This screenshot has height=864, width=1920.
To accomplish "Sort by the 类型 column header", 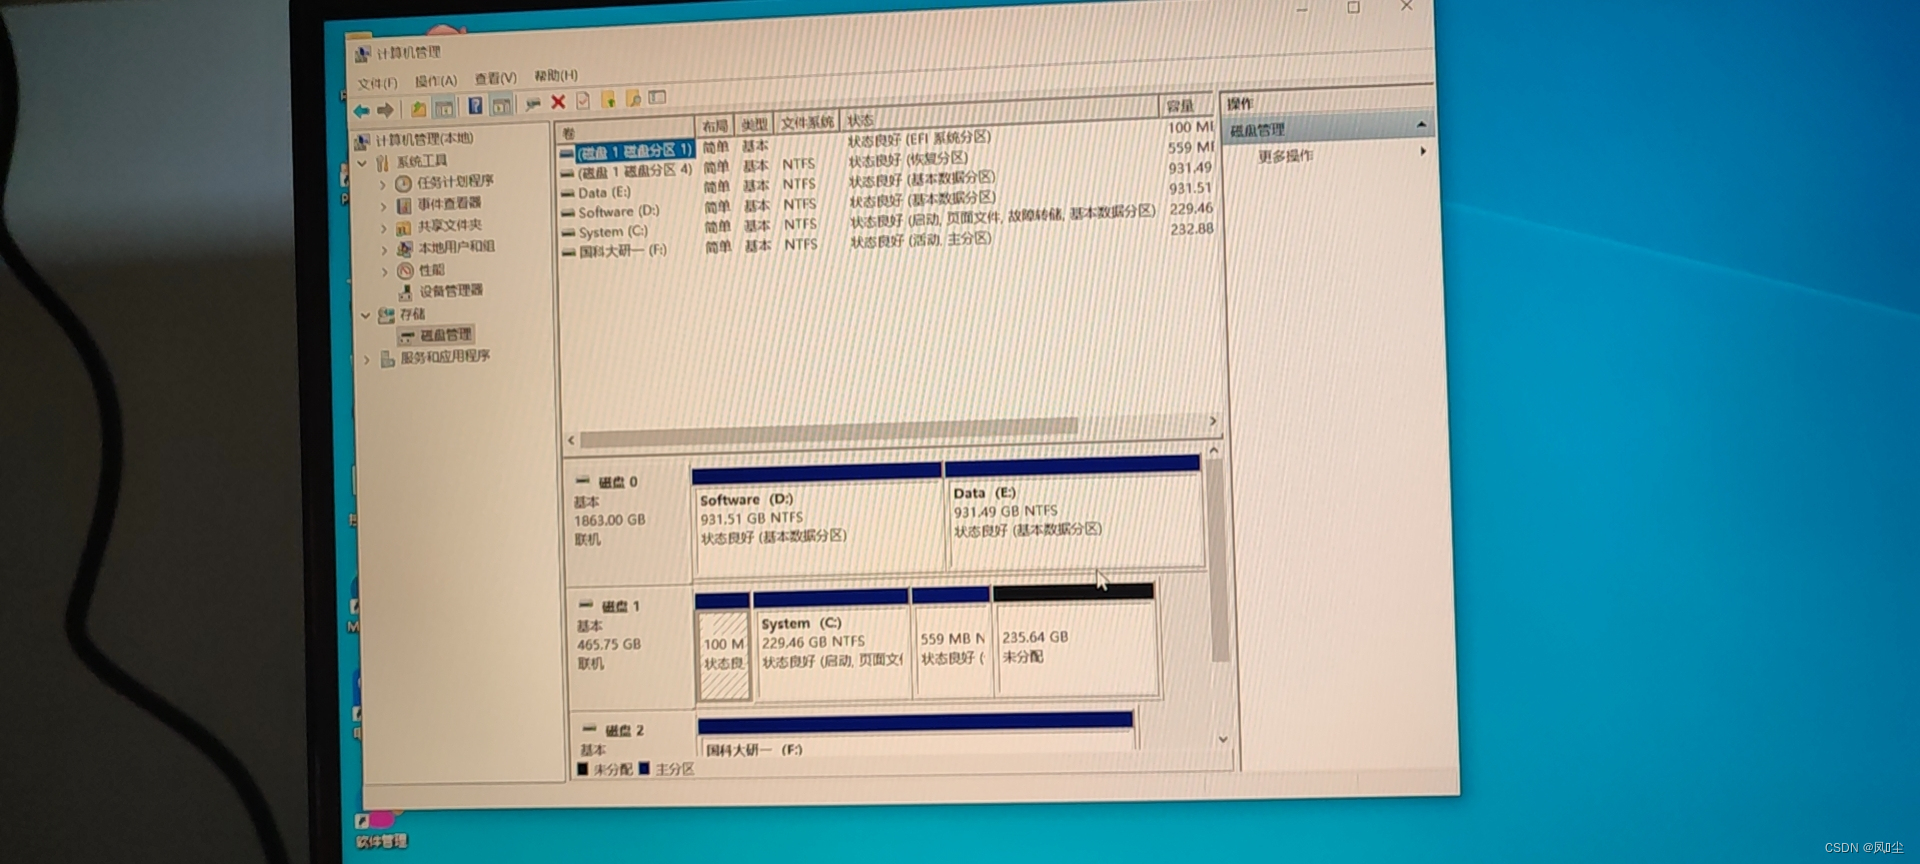I will coord(755,124).
